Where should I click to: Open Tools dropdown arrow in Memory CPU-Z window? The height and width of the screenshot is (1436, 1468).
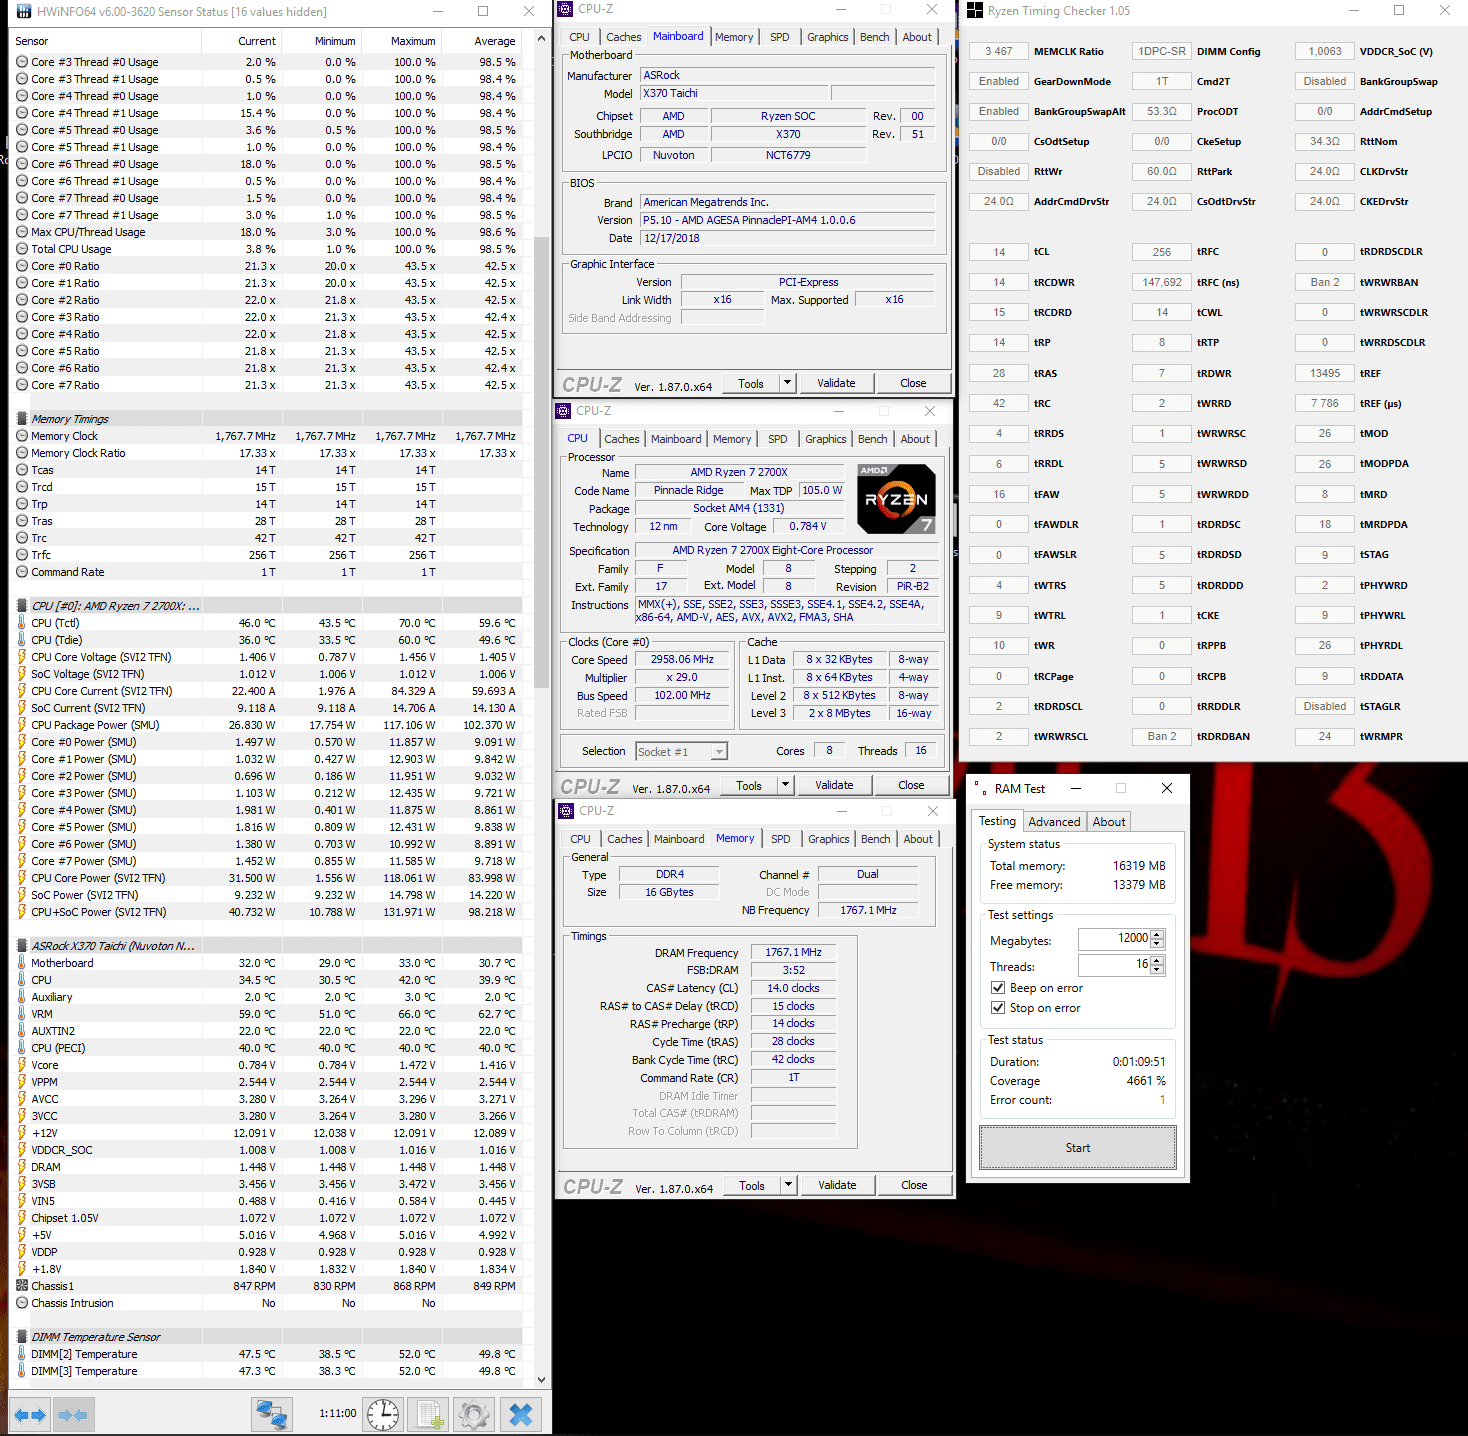788,1185
